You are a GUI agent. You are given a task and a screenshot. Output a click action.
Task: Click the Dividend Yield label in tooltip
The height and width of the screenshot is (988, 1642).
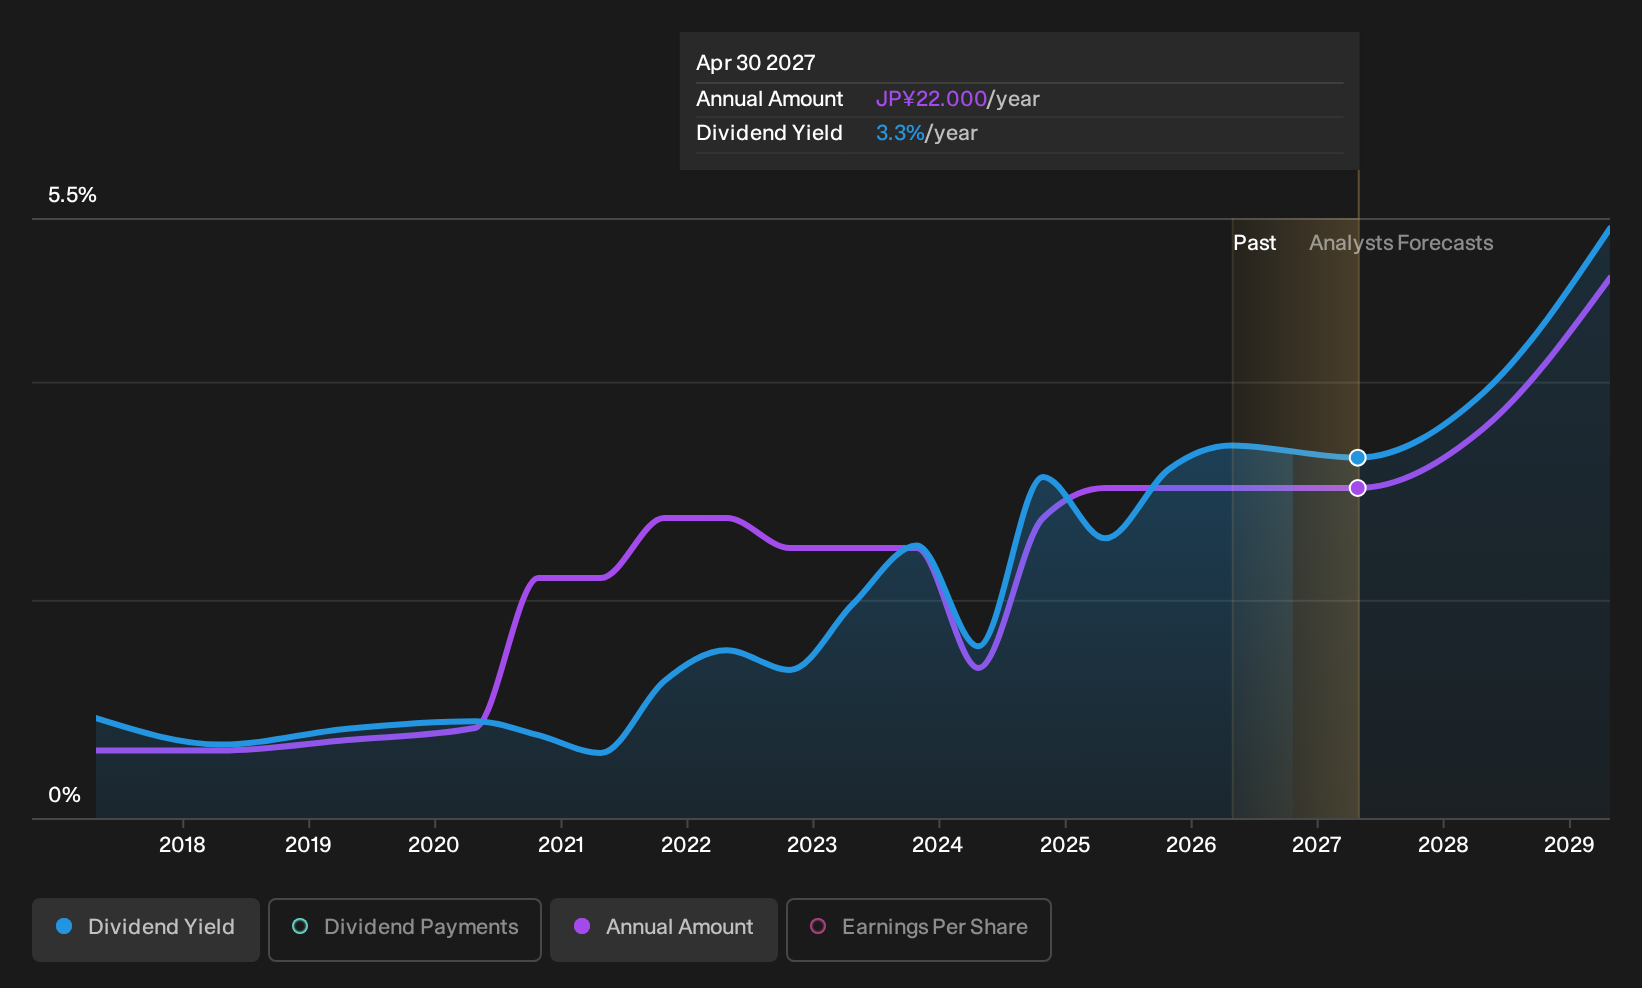tap(769, 133)
